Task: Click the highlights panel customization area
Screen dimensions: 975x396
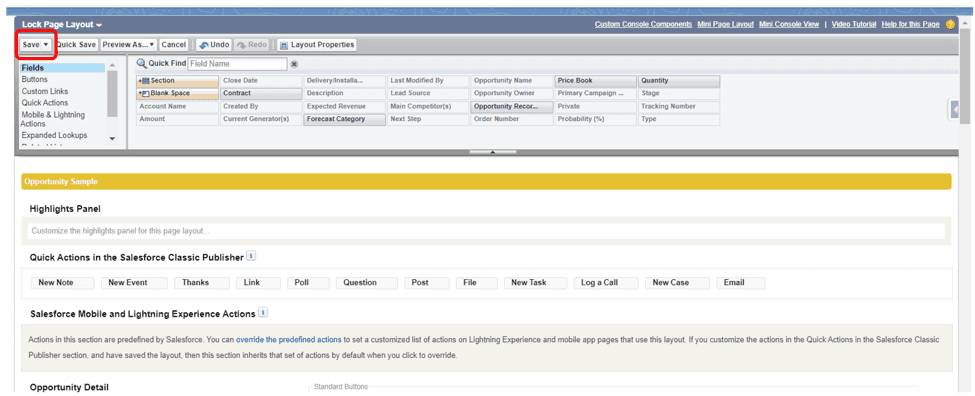Action: [486, 231]
